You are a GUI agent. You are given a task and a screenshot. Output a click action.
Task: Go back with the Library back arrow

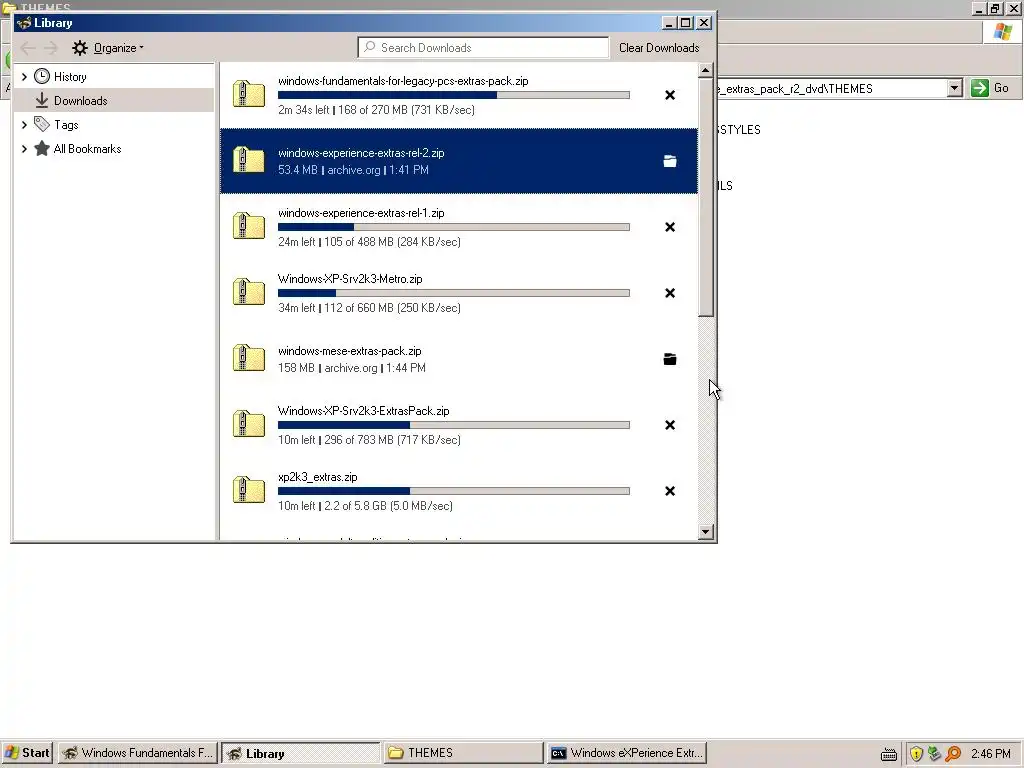point(28,48)
